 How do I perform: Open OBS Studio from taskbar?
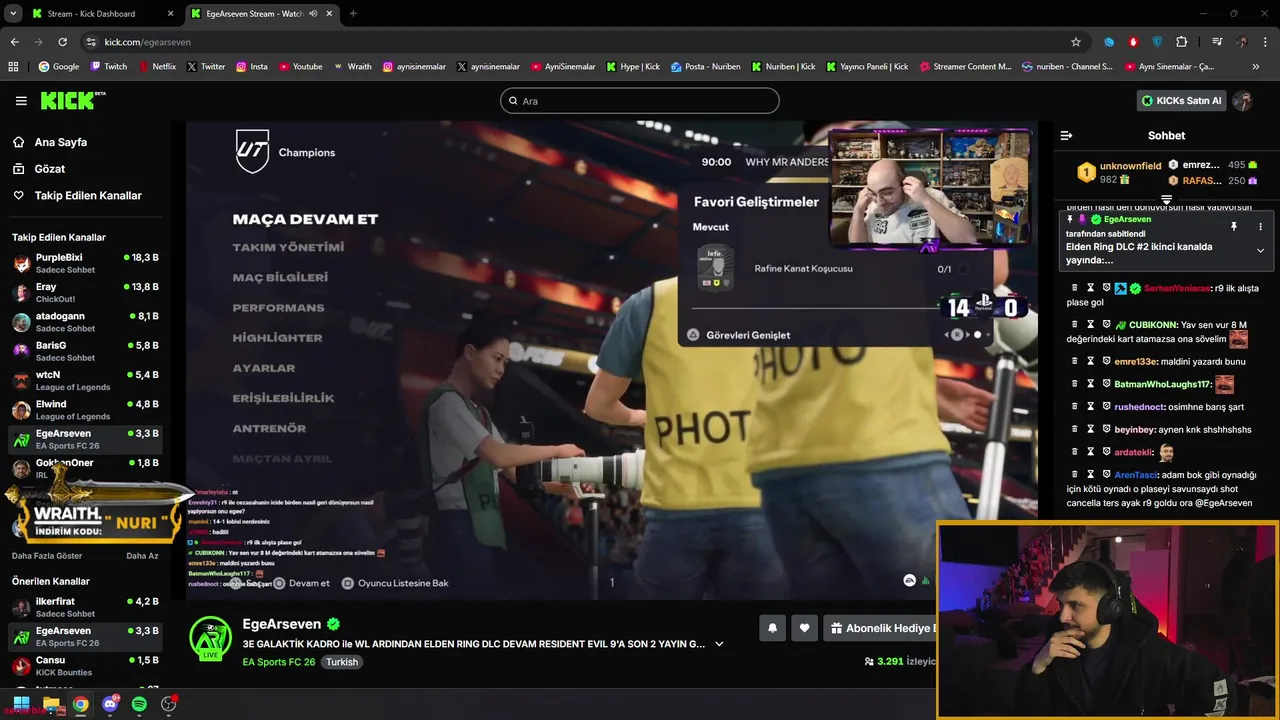tap(168, 704)
